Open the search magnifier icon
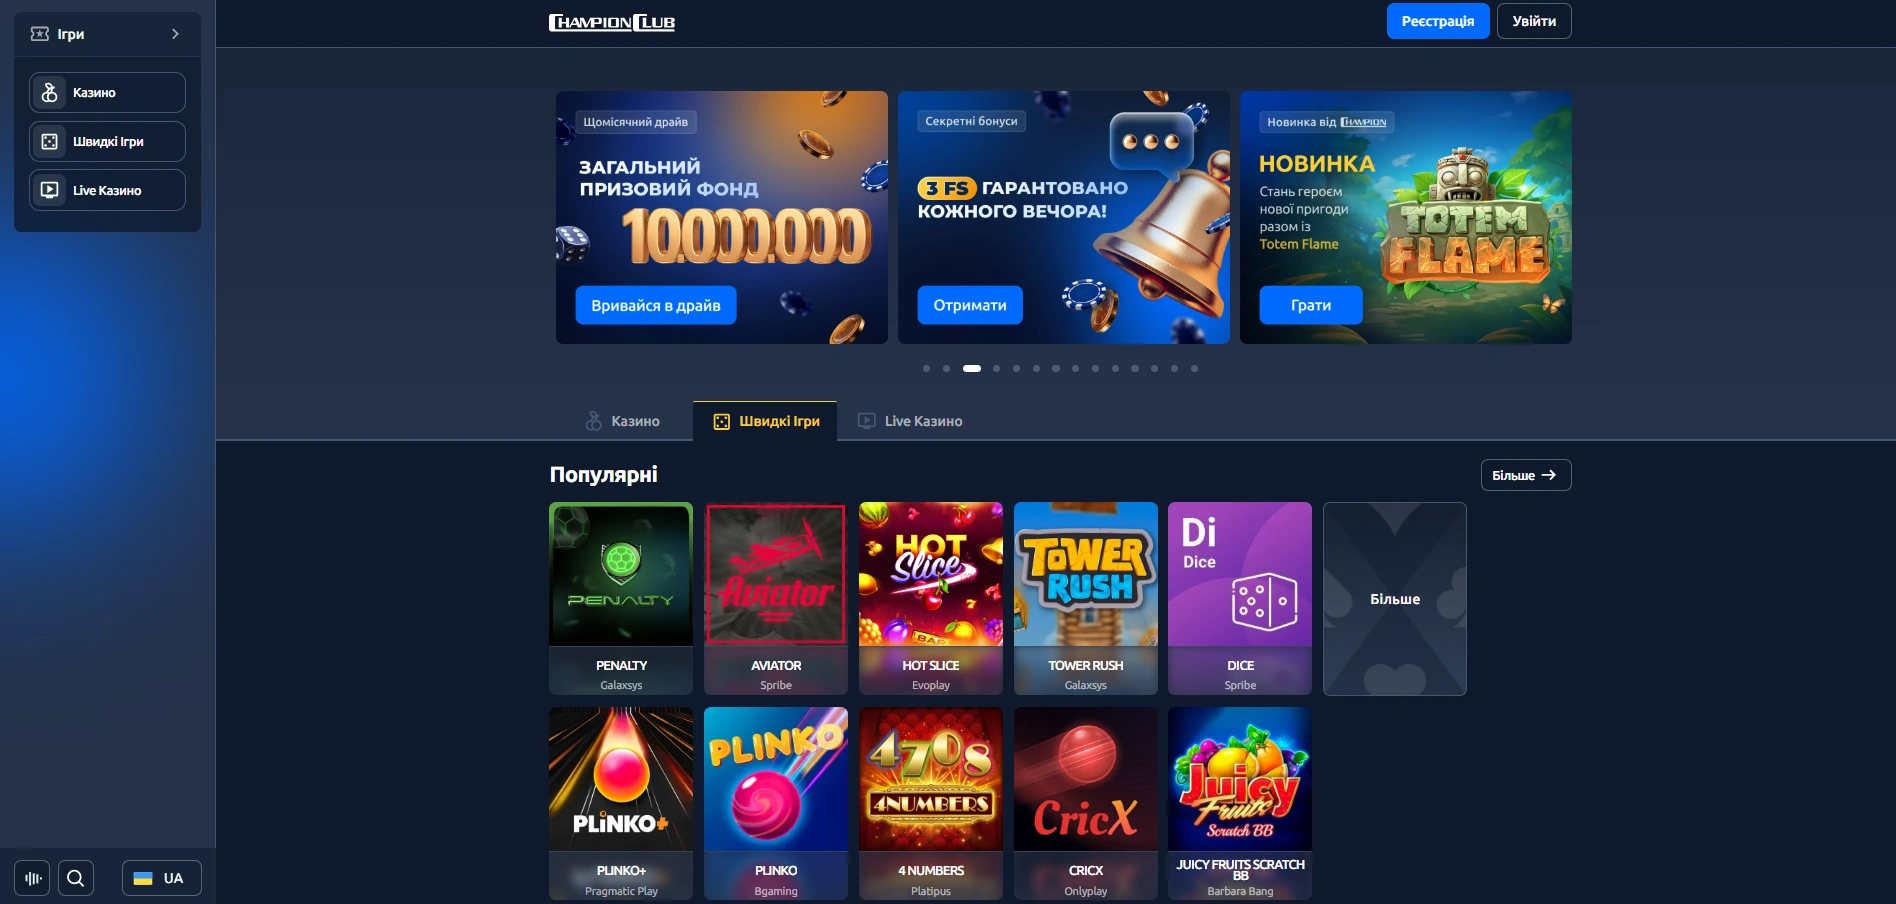This screenshot has height=904, width=1896. click(76, 878)
